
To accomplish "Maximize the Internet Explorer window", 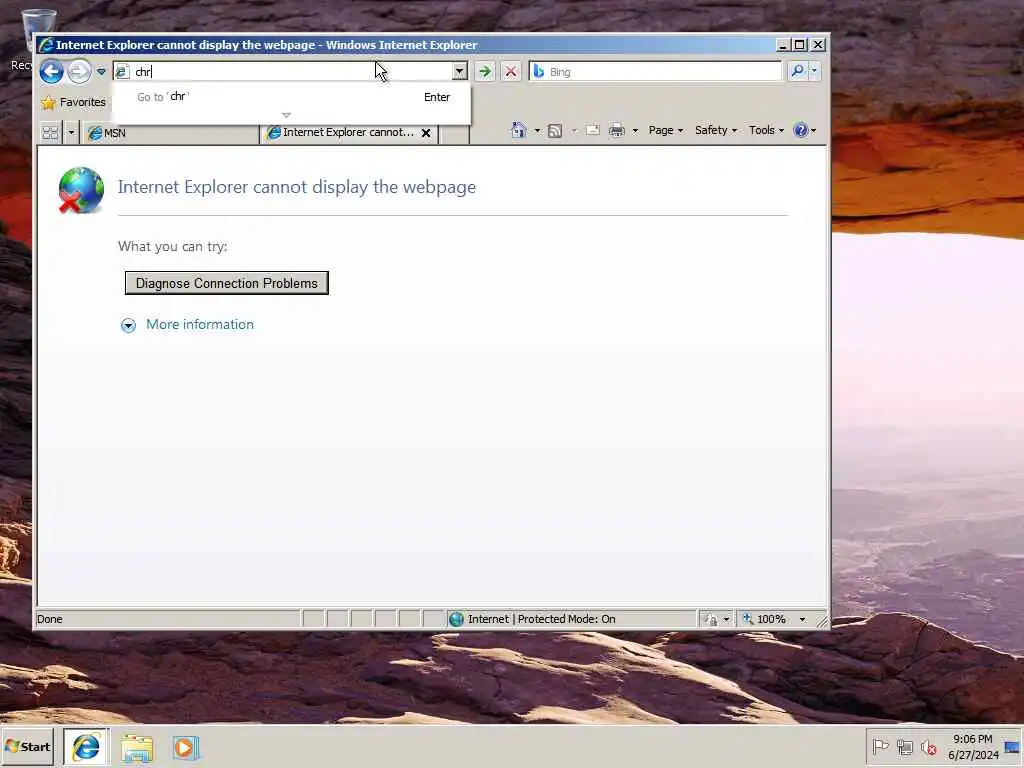I will coord(799,45).
